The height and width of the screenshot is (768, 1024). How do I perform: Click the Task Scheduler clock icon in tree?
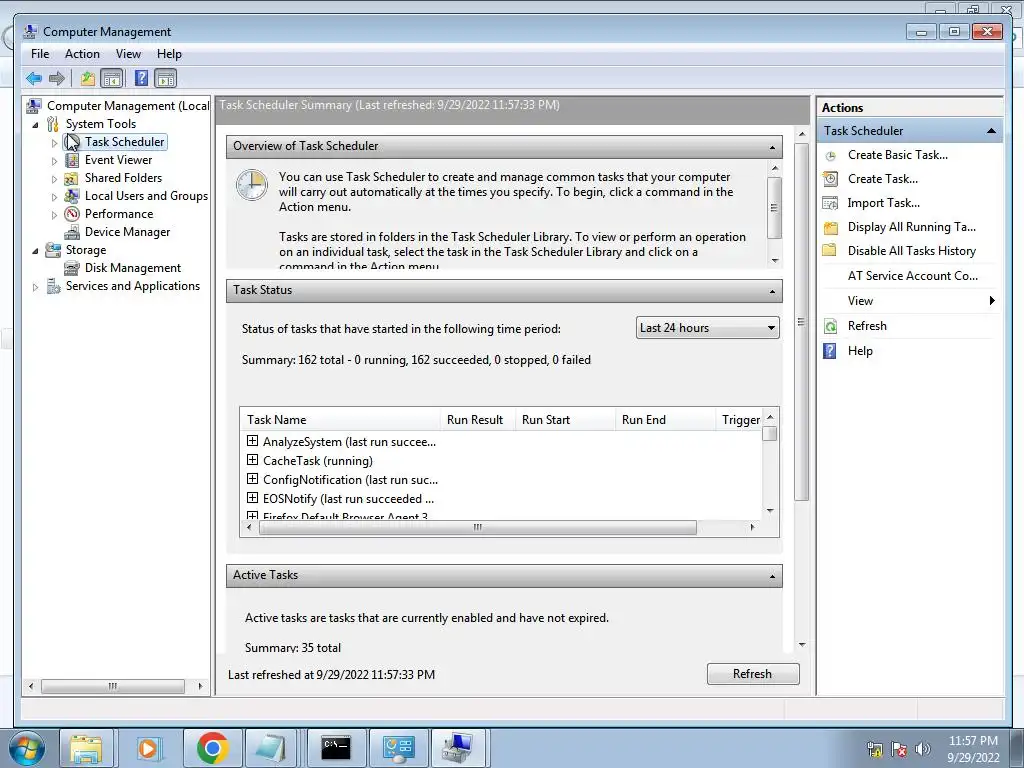coord(72,142)
